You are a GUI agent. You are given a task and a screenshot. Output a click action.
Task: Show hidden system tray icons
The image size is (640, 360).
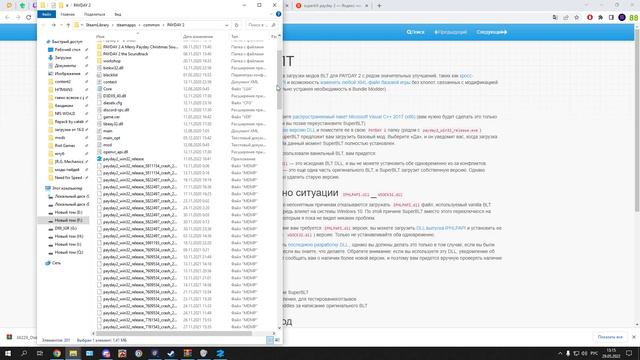[560, 353]
